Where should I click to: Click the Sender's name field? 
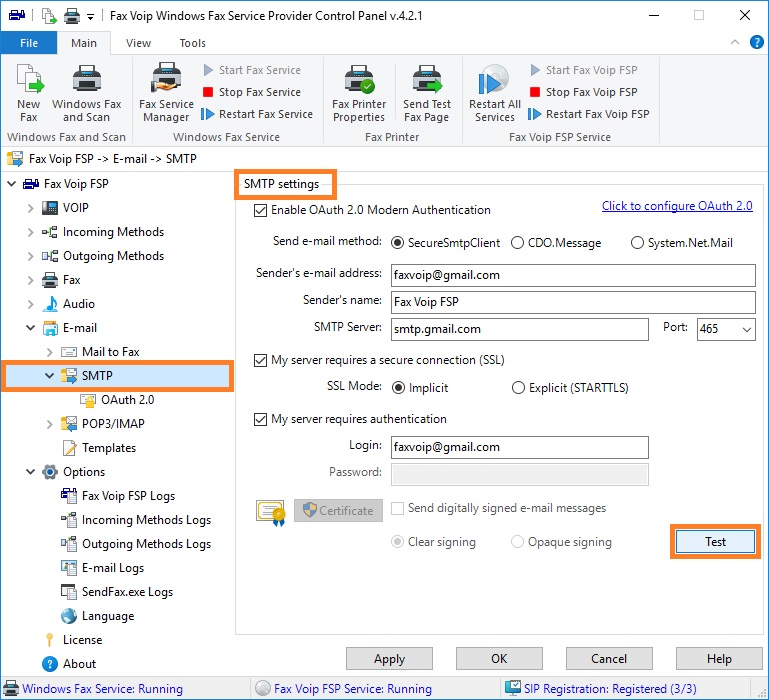[x=573, y=303]
